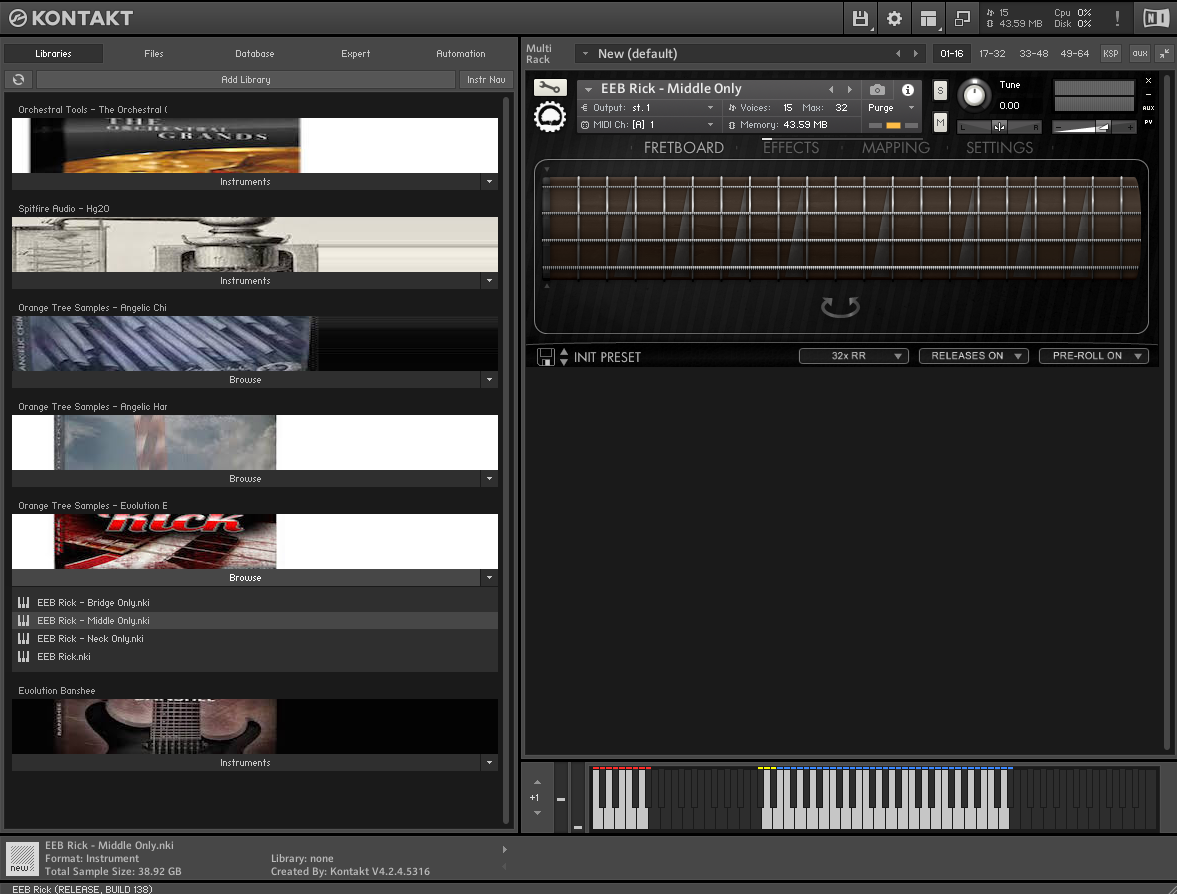Click the fretboard flip rotate icon

[x=840, y=306]
